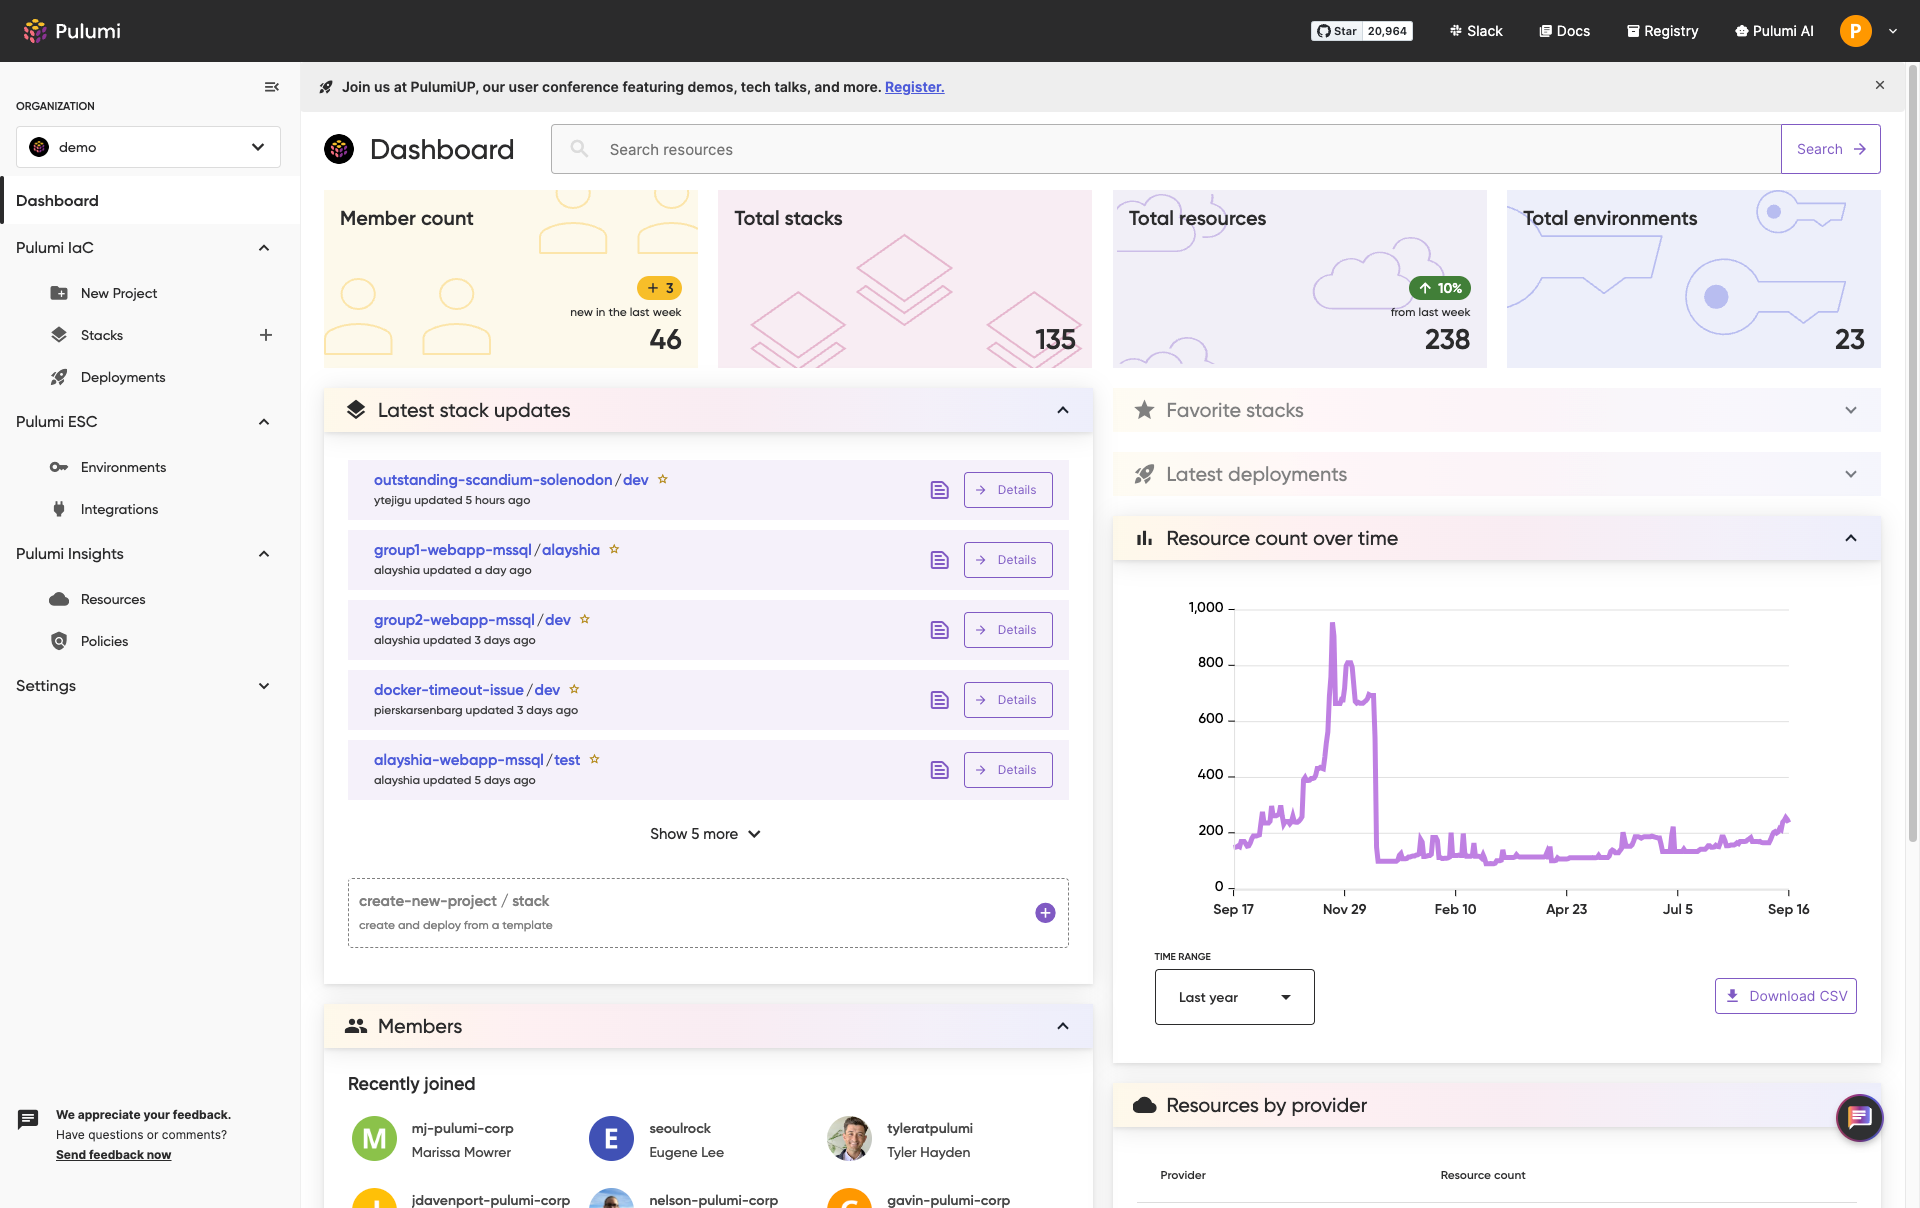
Task: Collapse the Members panel
Action: pos(1063,1026)
